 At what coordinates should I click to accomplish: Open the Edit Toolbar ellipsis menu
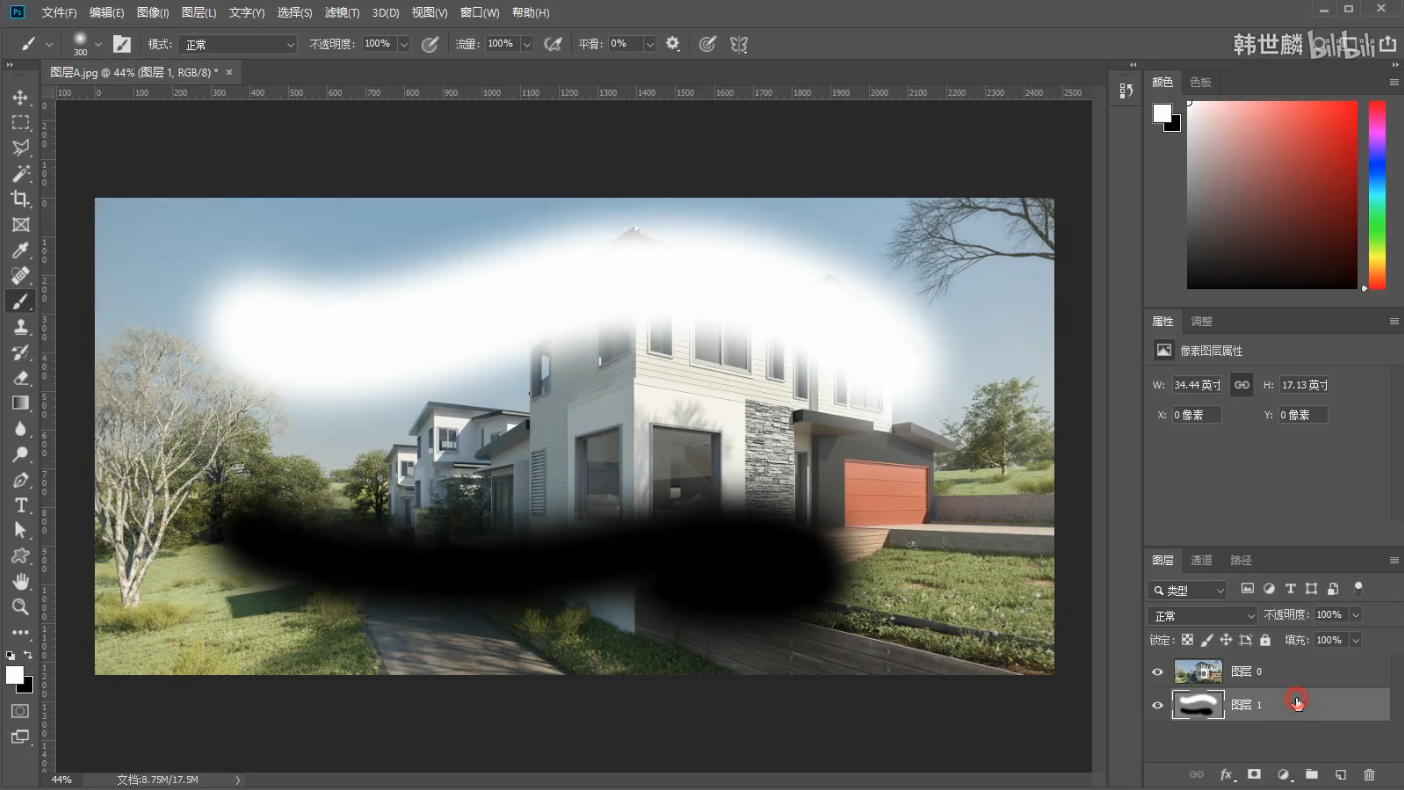pos(20,632)
